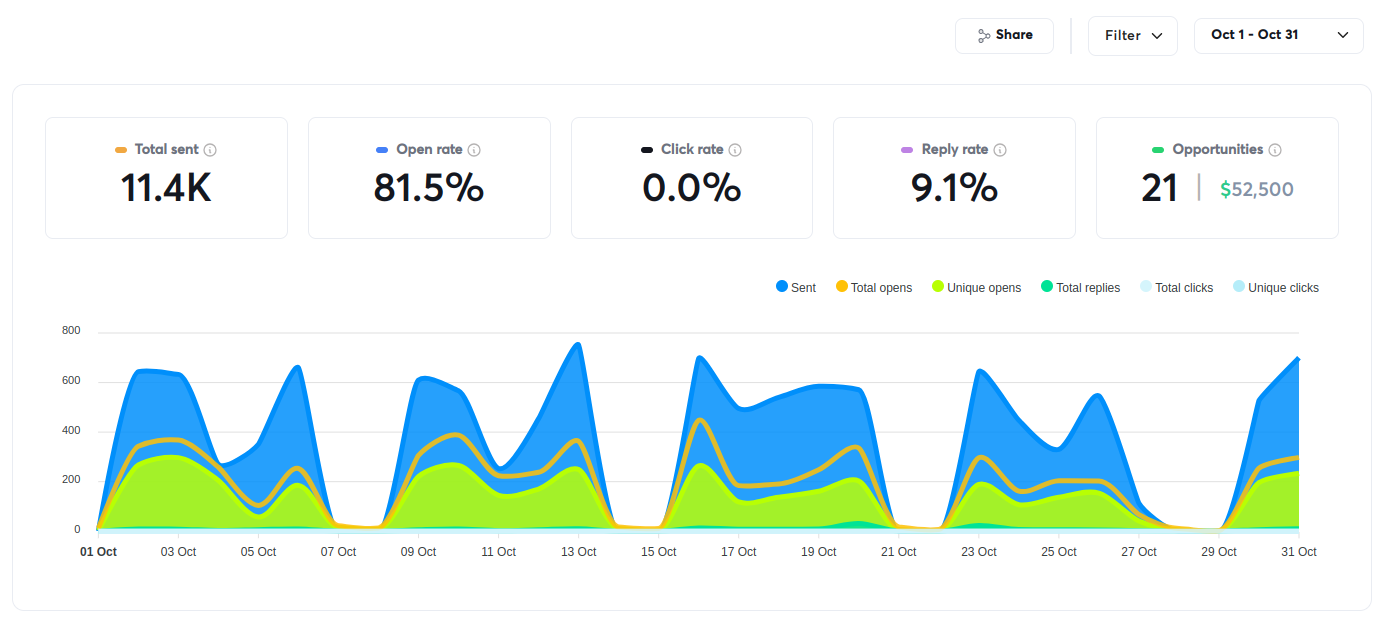Select the Open rate 81.5% card

coord(429,178)
